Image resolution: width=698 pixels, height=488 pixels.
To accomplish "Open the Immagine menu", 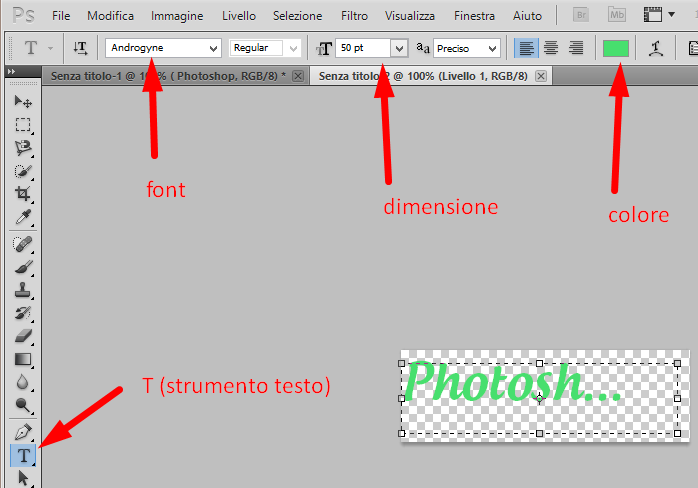I will pyautogui.click(x=177, y=16).
